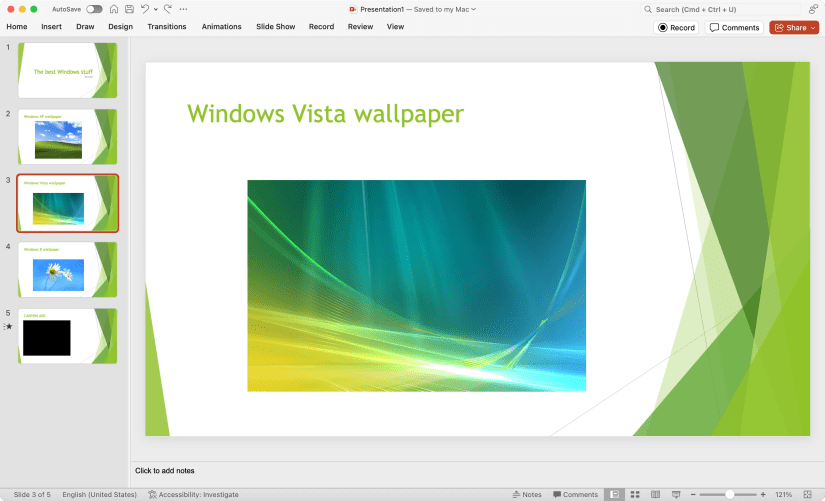825x501 pixels.
Task: Click the Save floppy disk icon
Action: click(129, 9)
